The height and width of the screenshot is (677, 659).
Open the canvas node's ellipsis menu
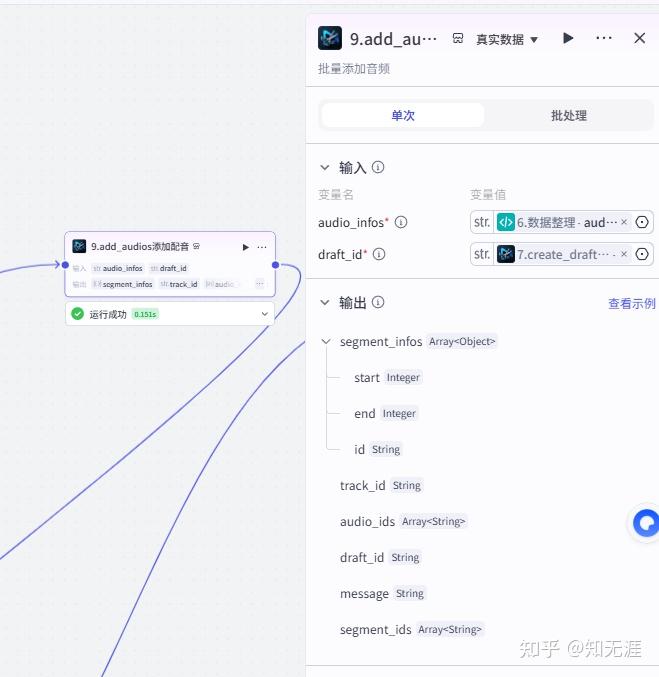(x=262, y=247)
